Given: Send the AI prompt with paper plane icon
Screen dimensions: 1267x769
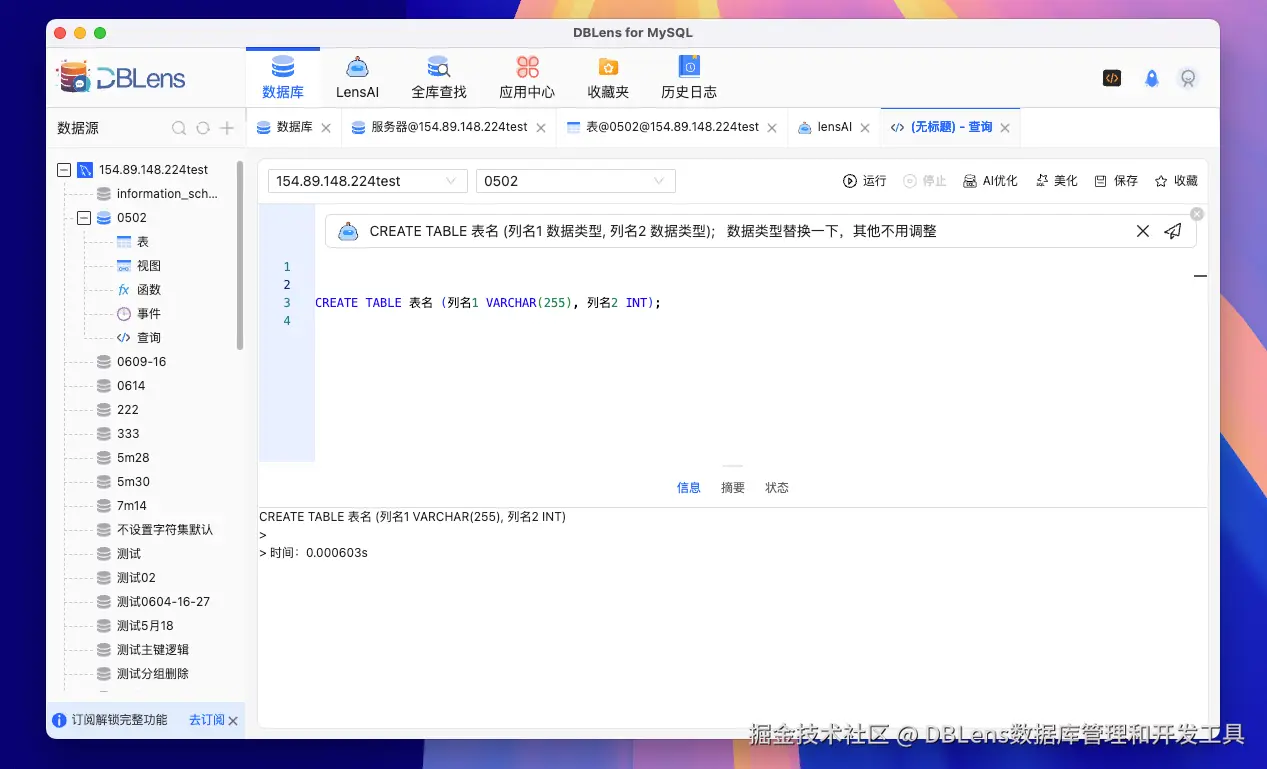Looking at the screenshot, I should click(1173, 231).
